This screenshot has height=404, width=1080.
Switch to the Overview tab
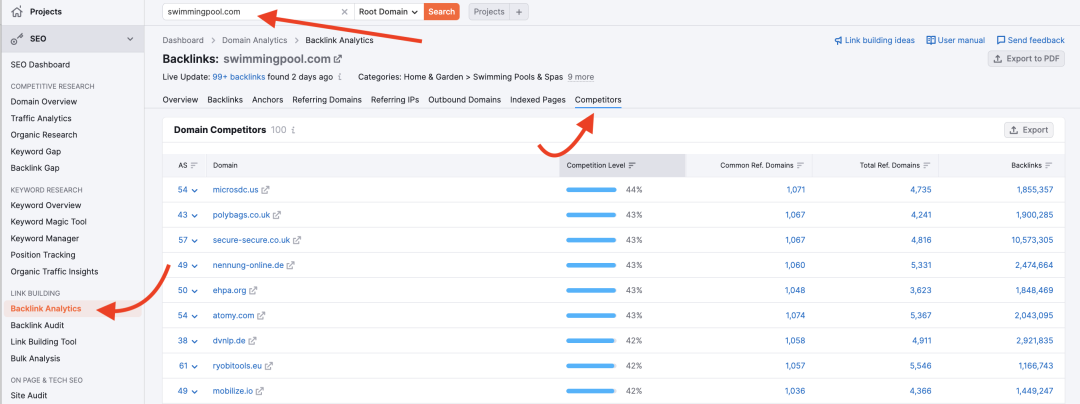point(180,100)
